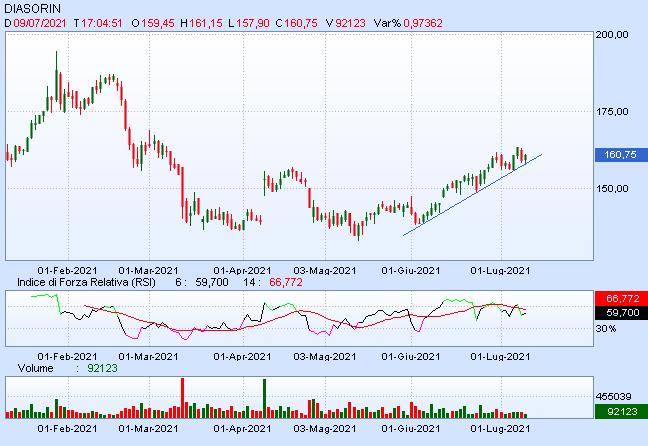Click the Indice di Forza Relativa (RSI) label
648x446 pixels.
tap(86, 282)
